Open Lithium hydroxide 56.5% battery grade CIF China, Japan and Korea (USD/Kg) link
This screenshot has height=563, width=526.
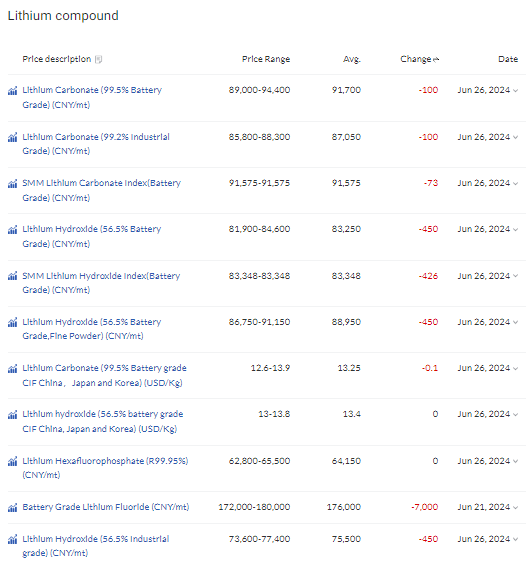[103, 421]
